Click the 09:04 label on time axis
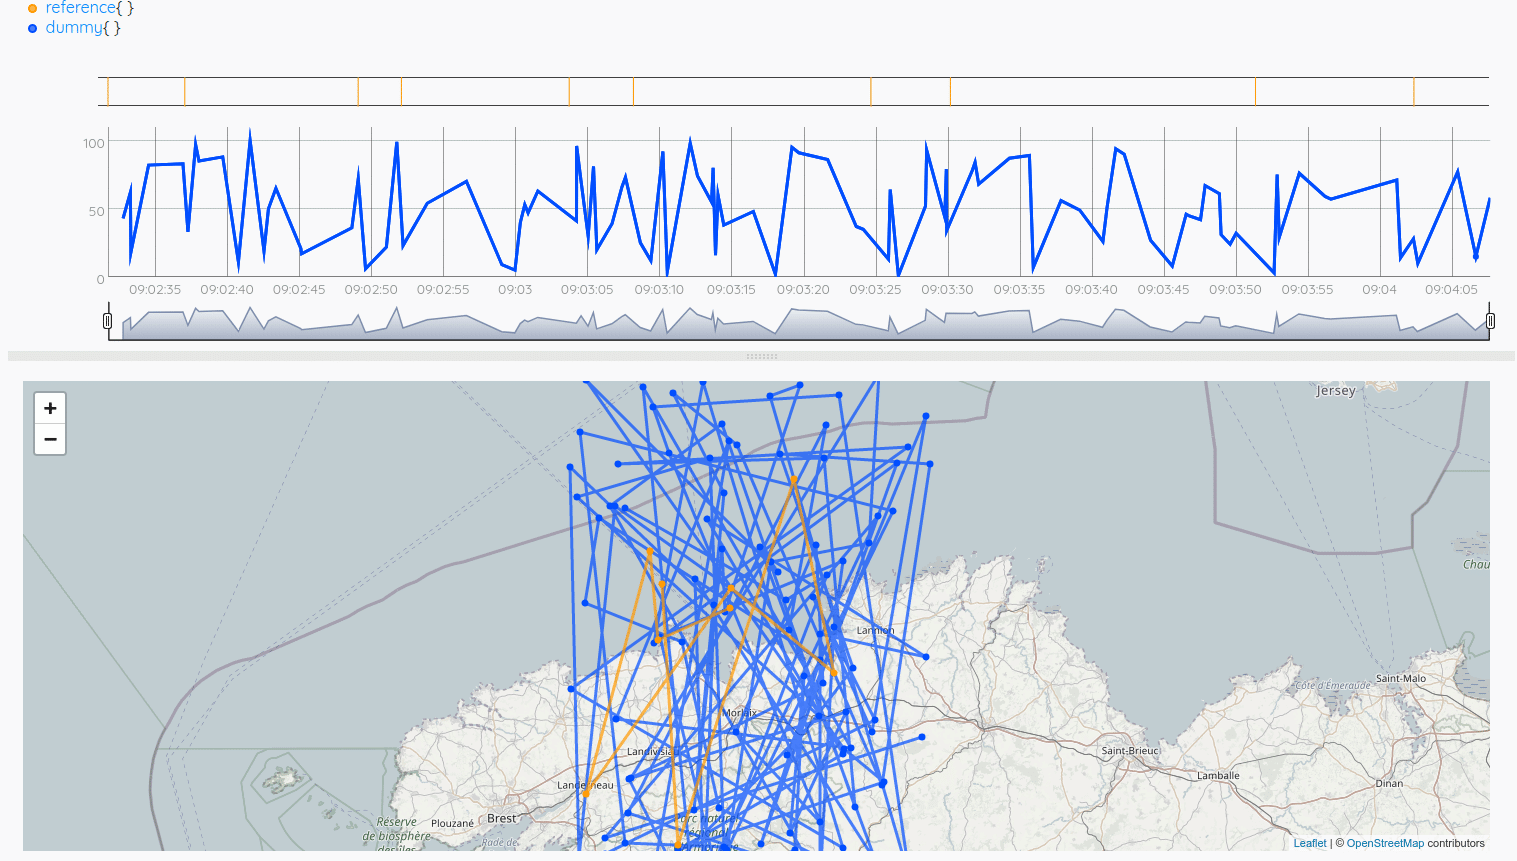 [x=1379, y=289]
